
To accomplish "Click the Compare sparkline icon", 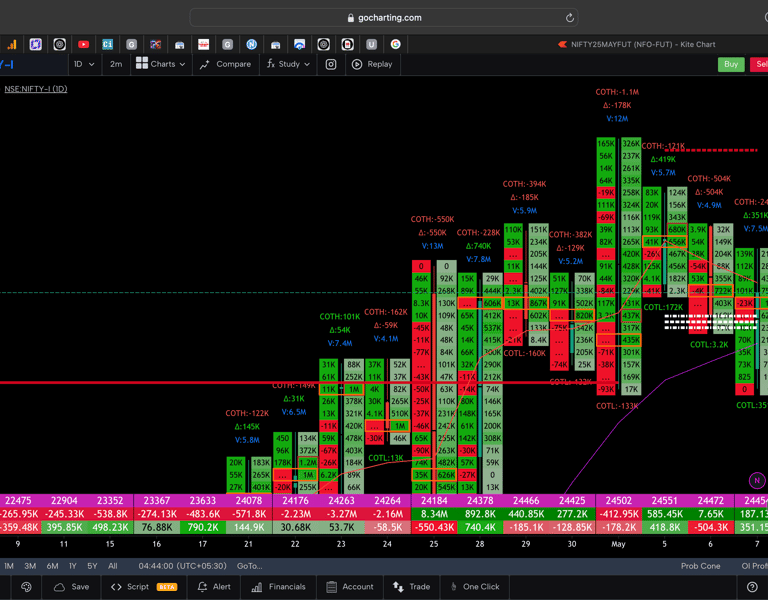I will pos(205,64).
